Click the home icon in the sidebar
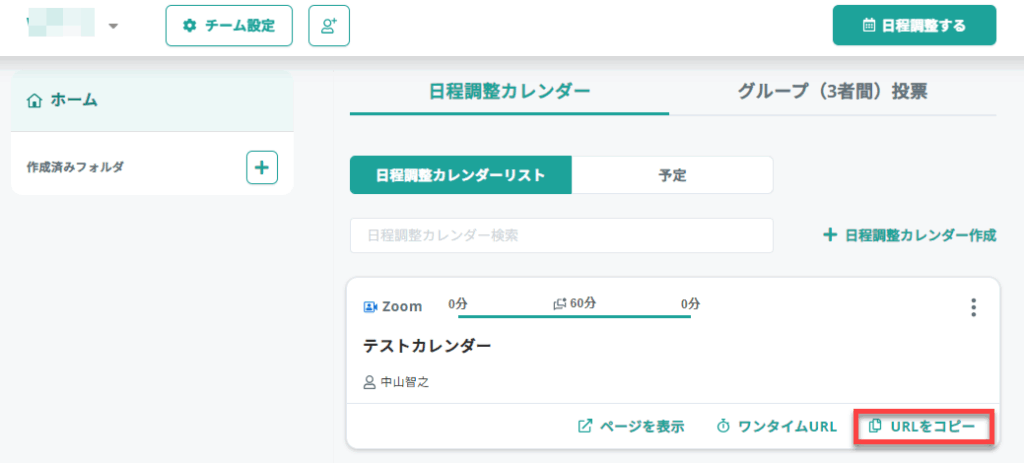This screenshot has height=463, width=1024. click(35, 100)
